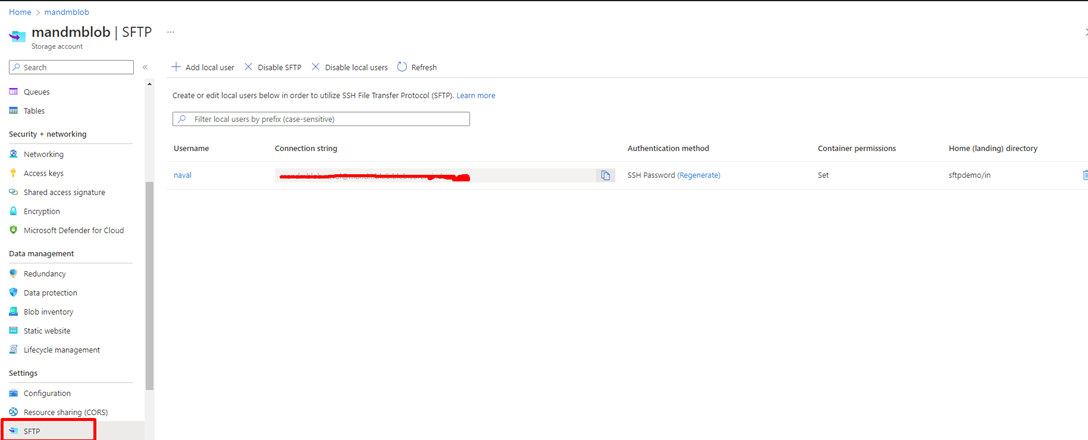
Task: Focus the Filter local users field
Action: coord(321,119)
